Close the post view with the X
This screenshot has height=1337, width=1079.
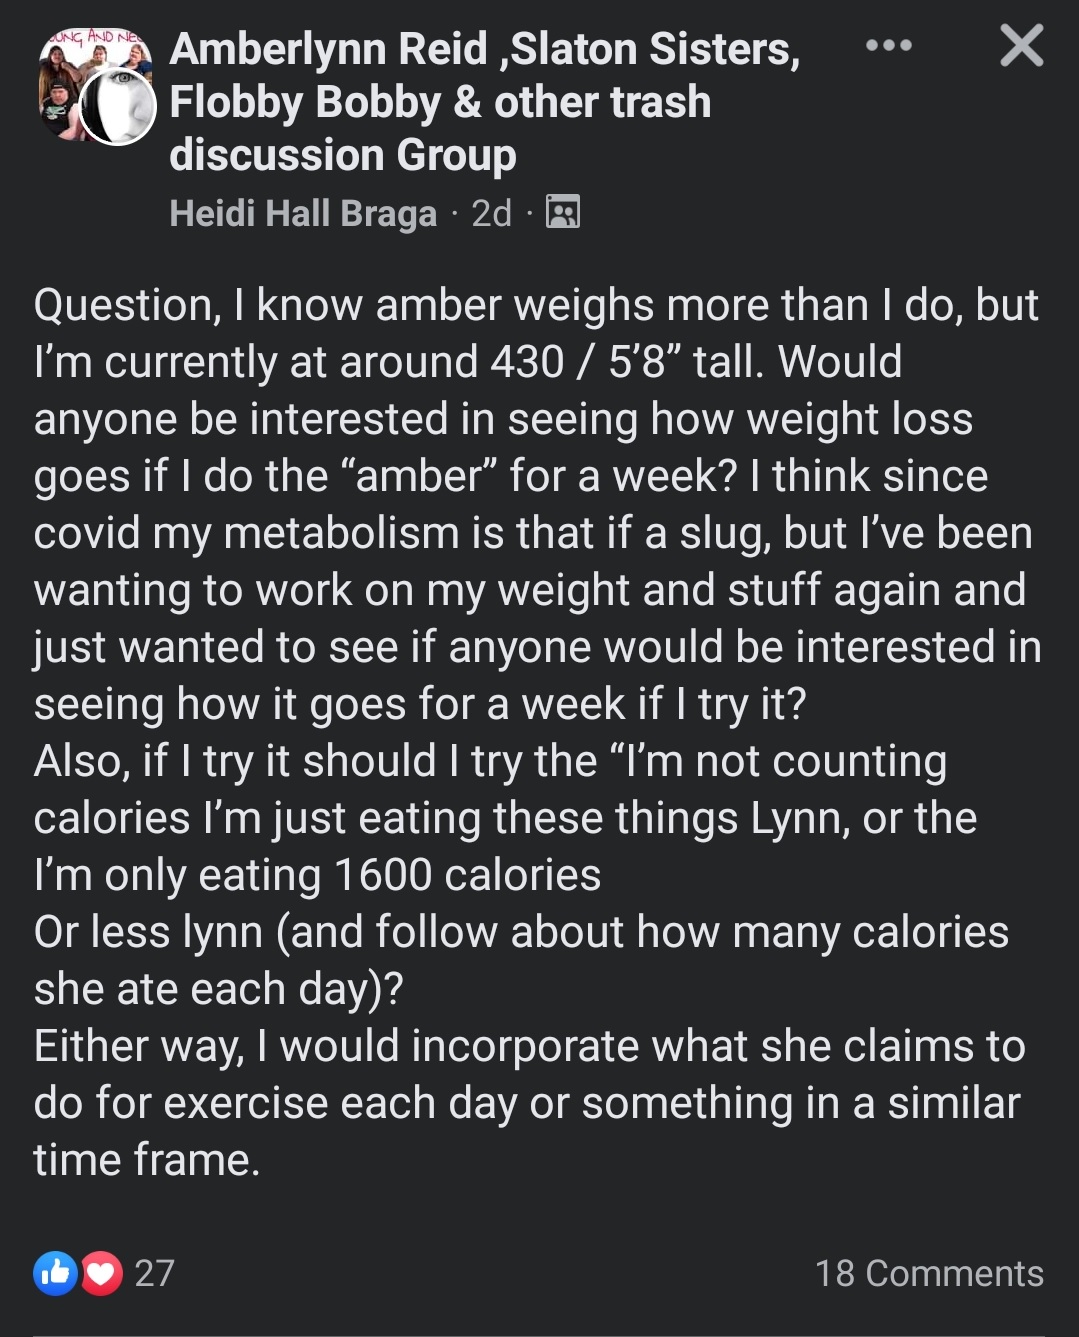1022,46
